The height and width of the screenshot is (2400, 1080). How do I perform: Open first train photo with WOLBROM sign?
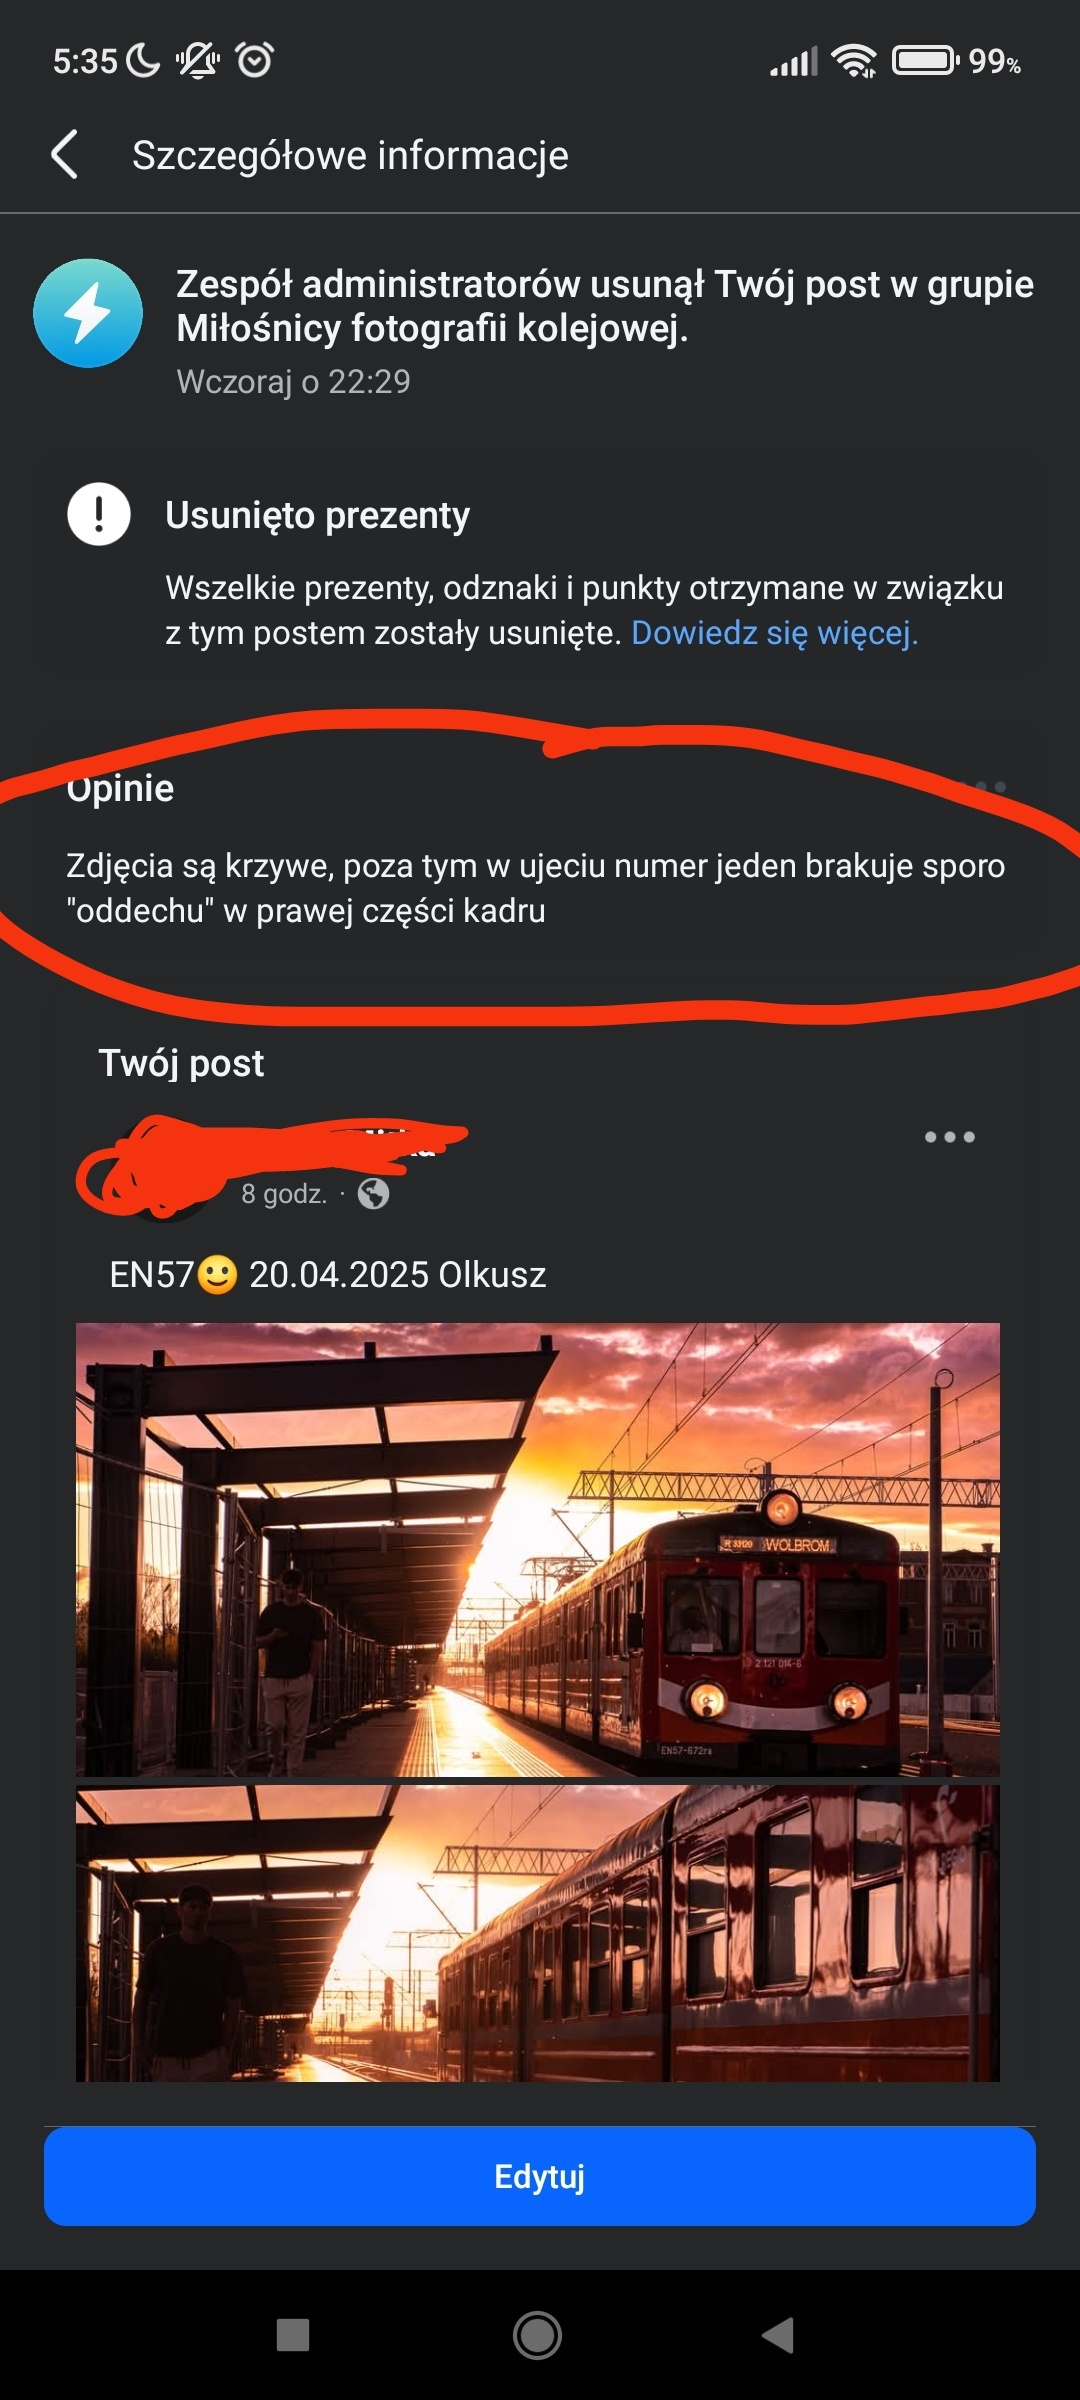point(538,1550)
